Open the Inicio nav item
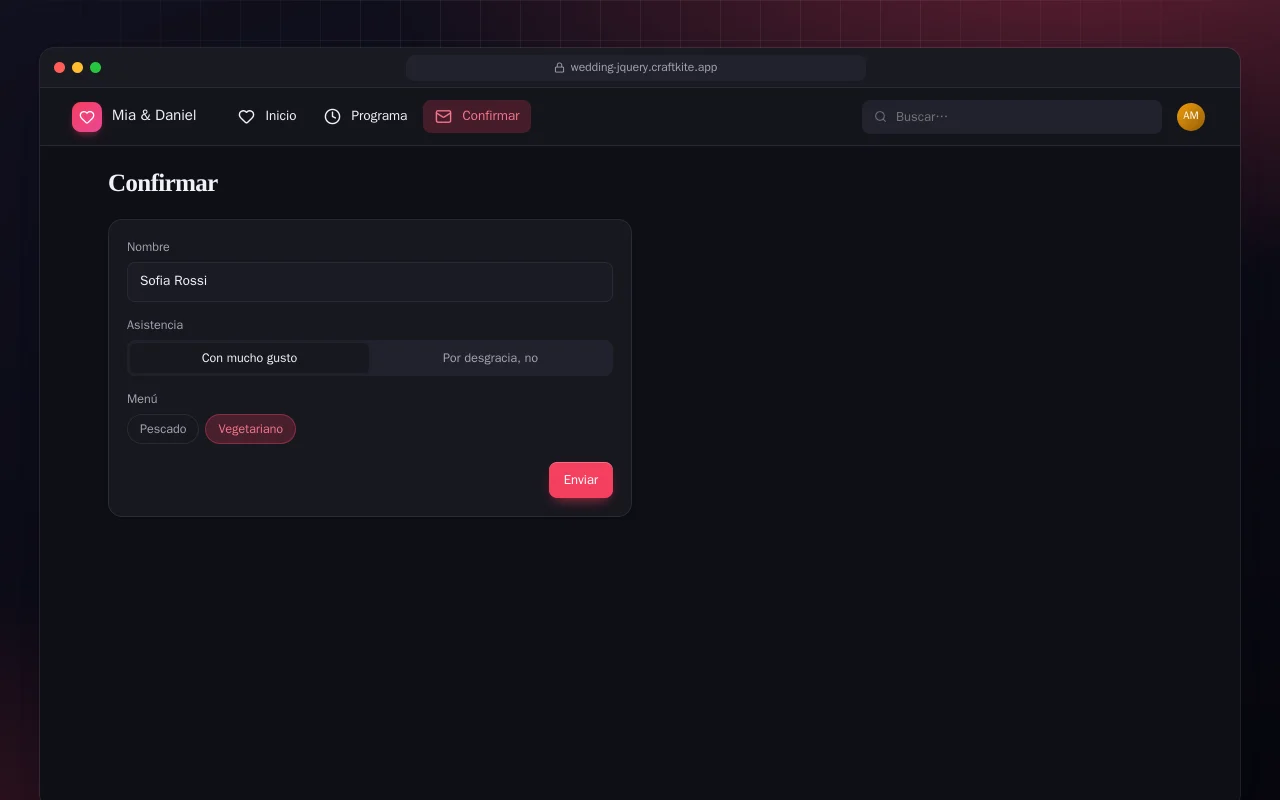The image size is (1280, 800). tap(267, 116)
